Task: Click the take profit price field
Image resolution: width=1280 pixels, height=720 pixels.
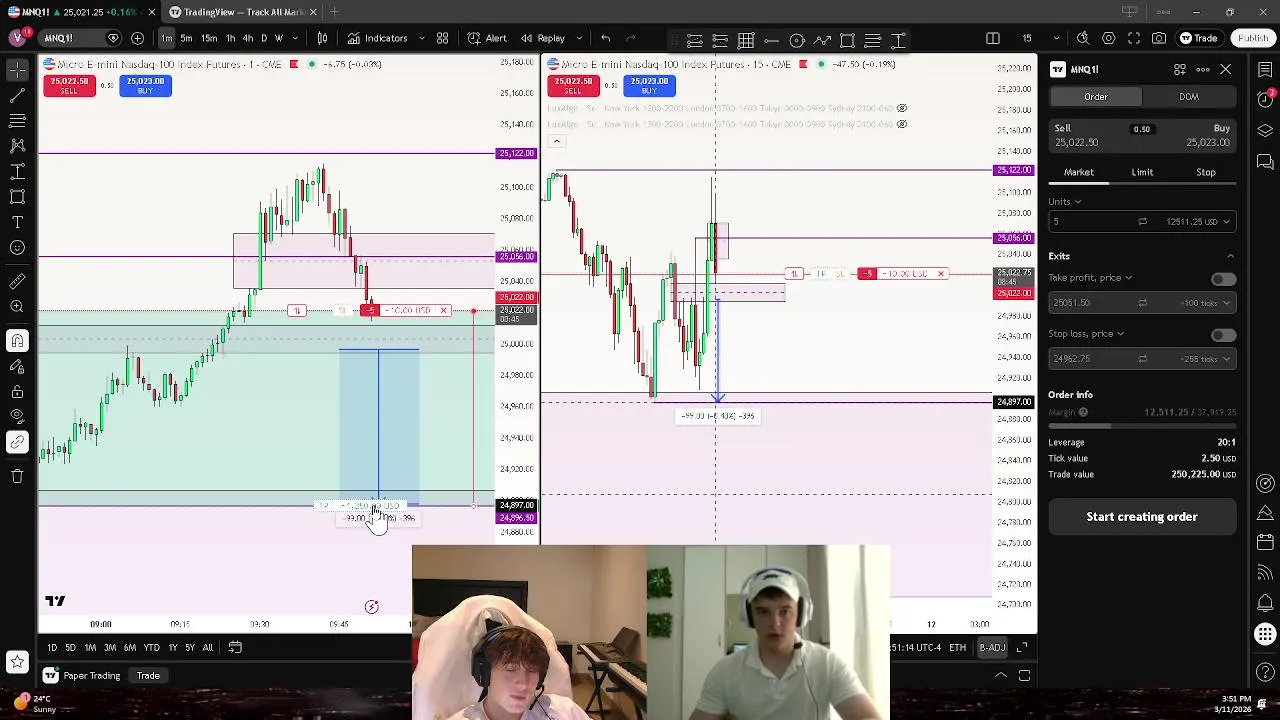Action: point(1091,303)
